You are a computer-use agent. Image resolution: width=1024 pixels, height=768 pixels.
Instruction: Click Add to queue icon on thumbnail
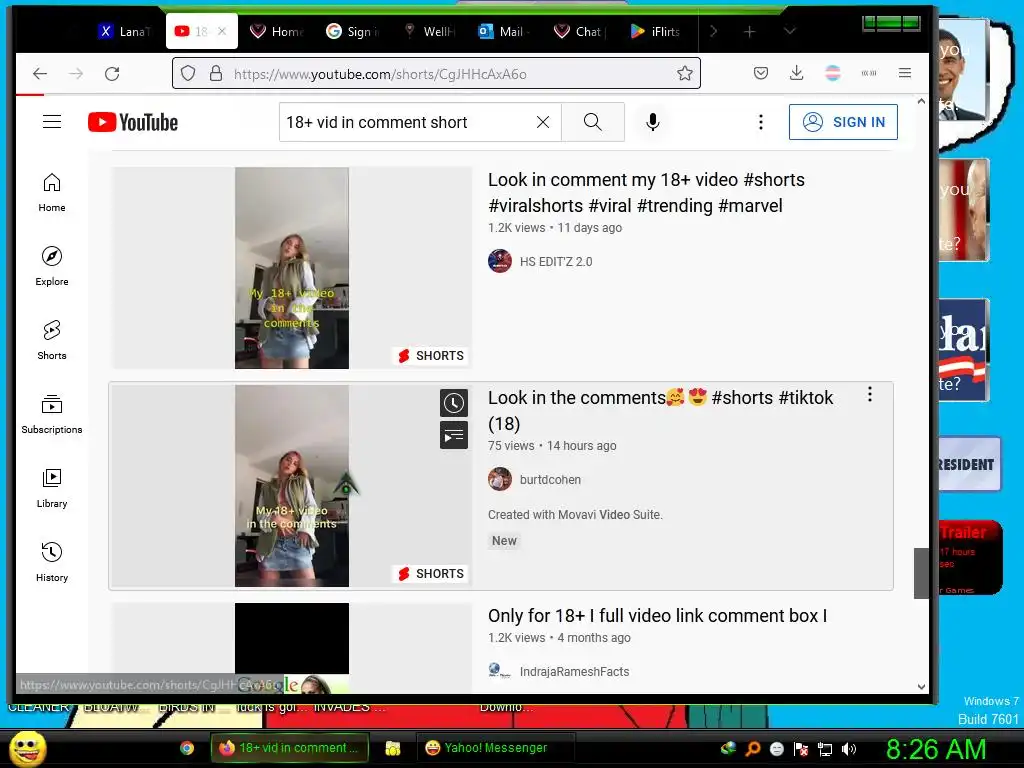(x=454, y=436)
